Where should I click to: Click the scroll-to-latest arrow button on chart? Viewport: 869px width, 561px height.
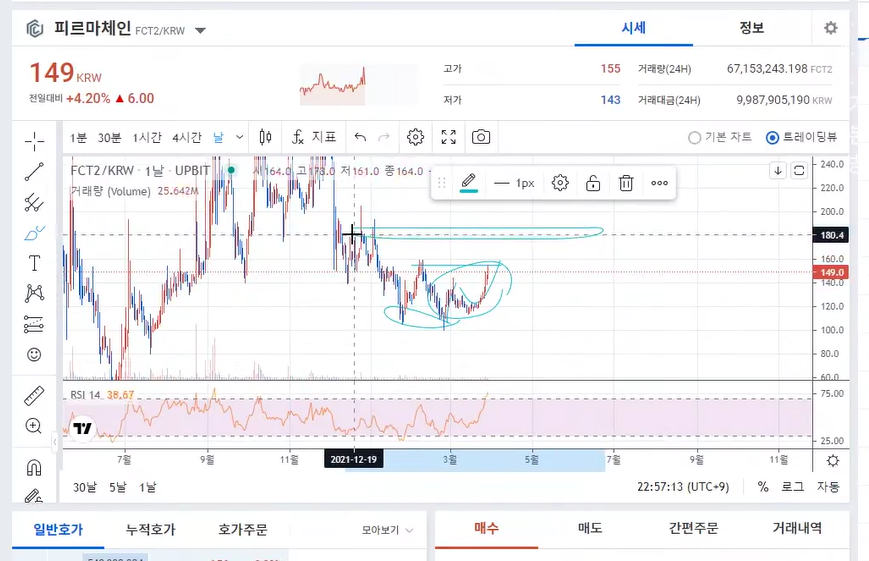click(778, 170)
